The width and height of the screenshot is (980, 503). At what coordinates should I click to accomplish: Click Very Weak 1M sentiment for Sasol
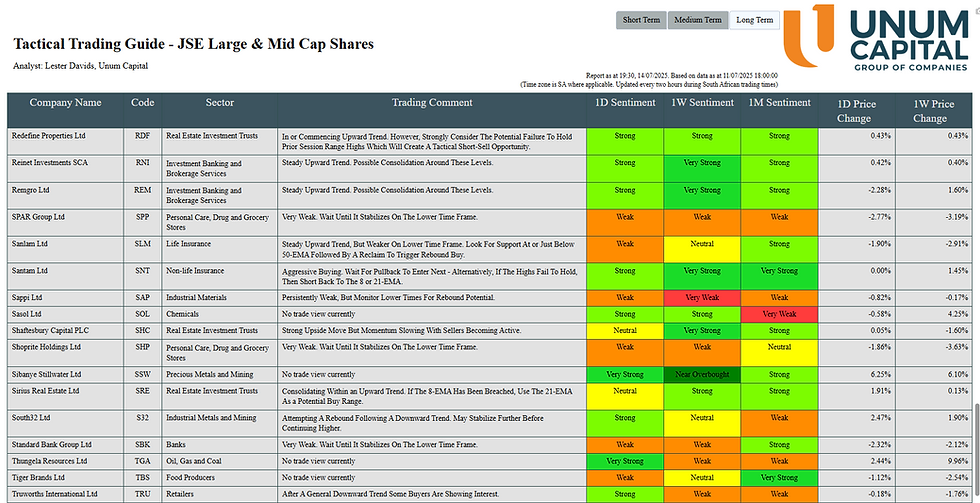779,314
